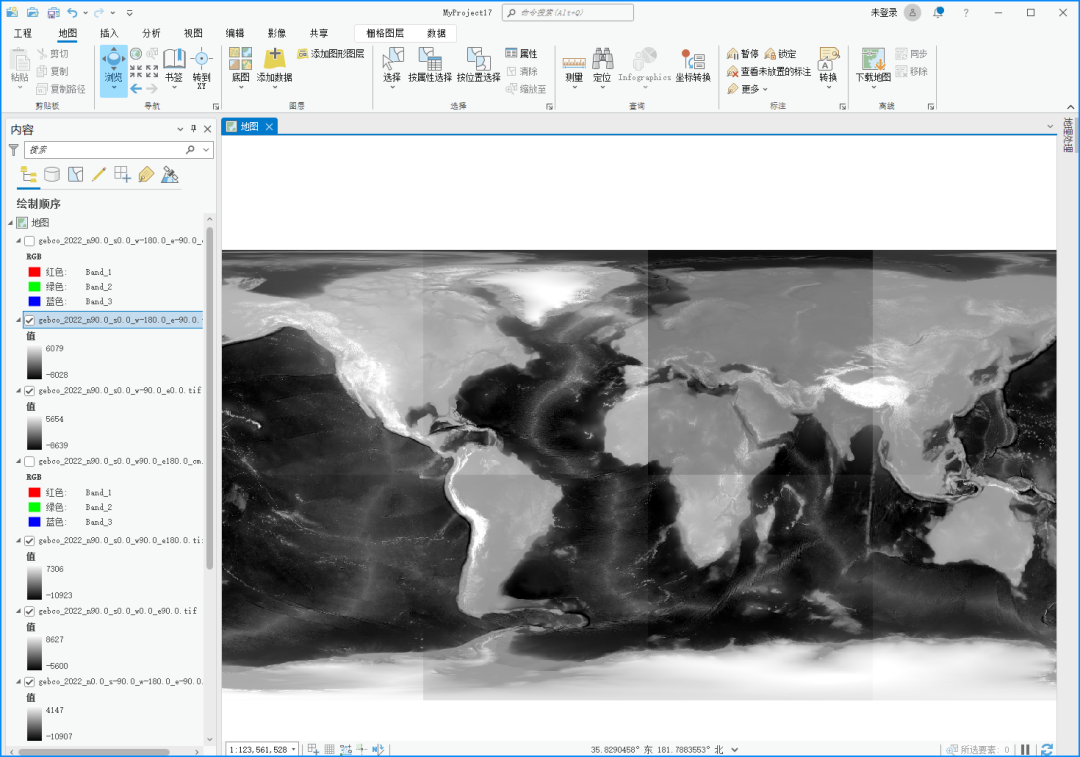Click blue Band_3 swatch under the w90.0_e180.0_cm layer
1080x757 pixels.
click(34, 521)
